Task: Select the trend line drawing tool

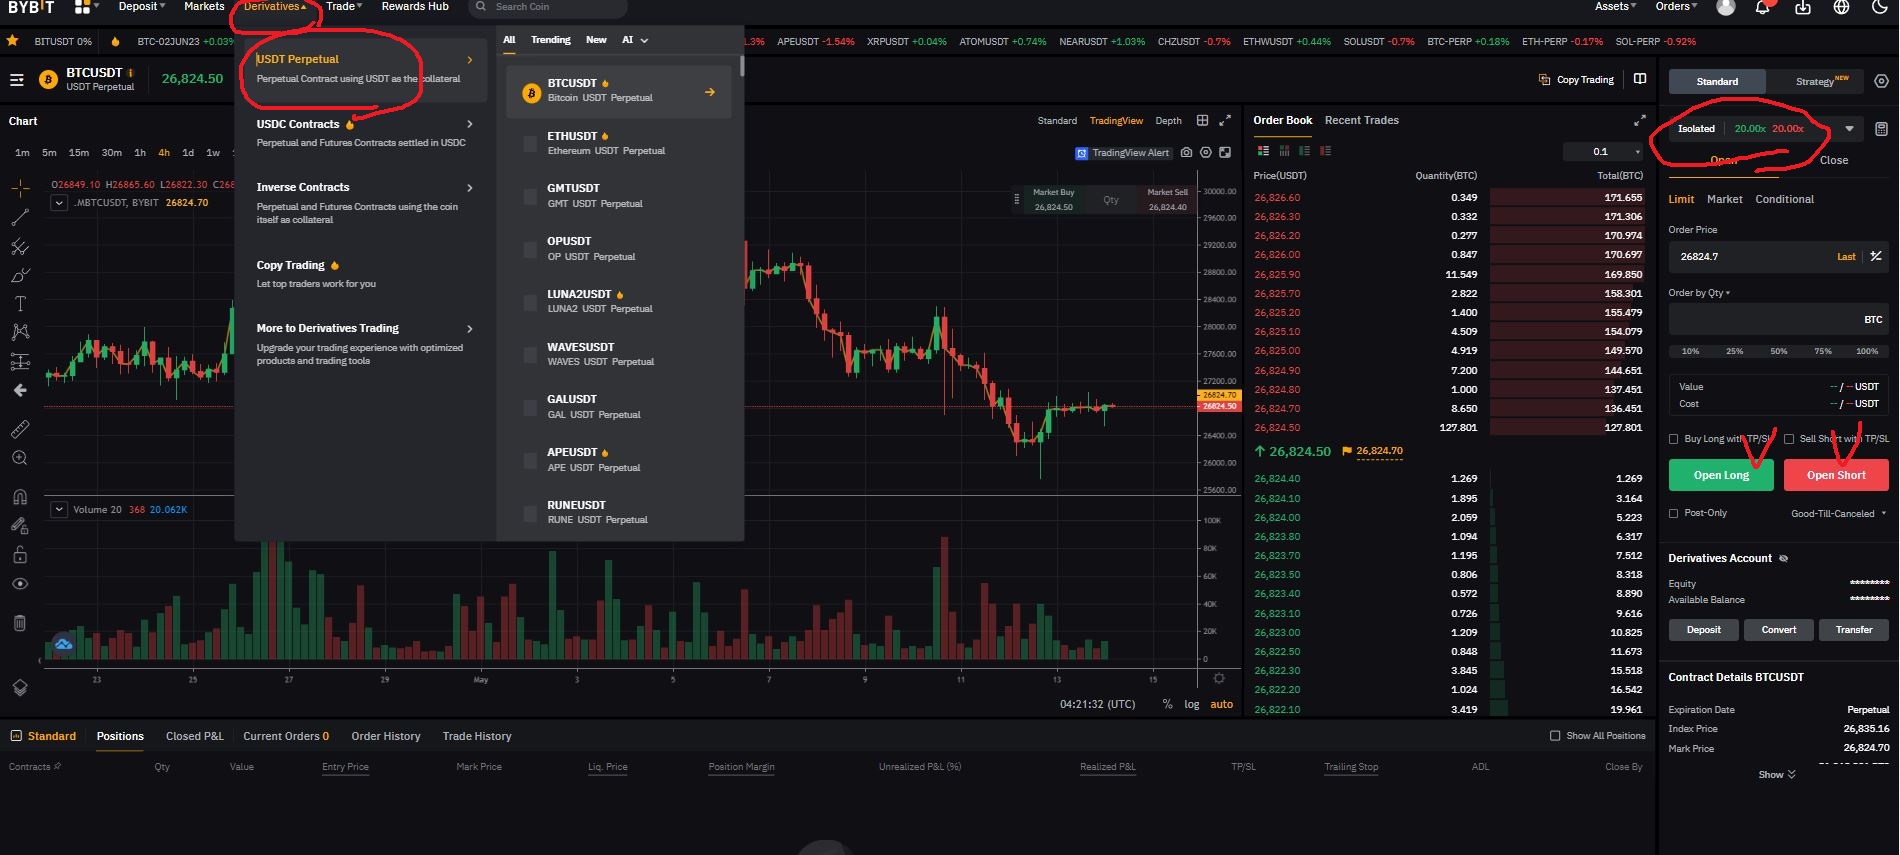Action: tap(20, 217)
